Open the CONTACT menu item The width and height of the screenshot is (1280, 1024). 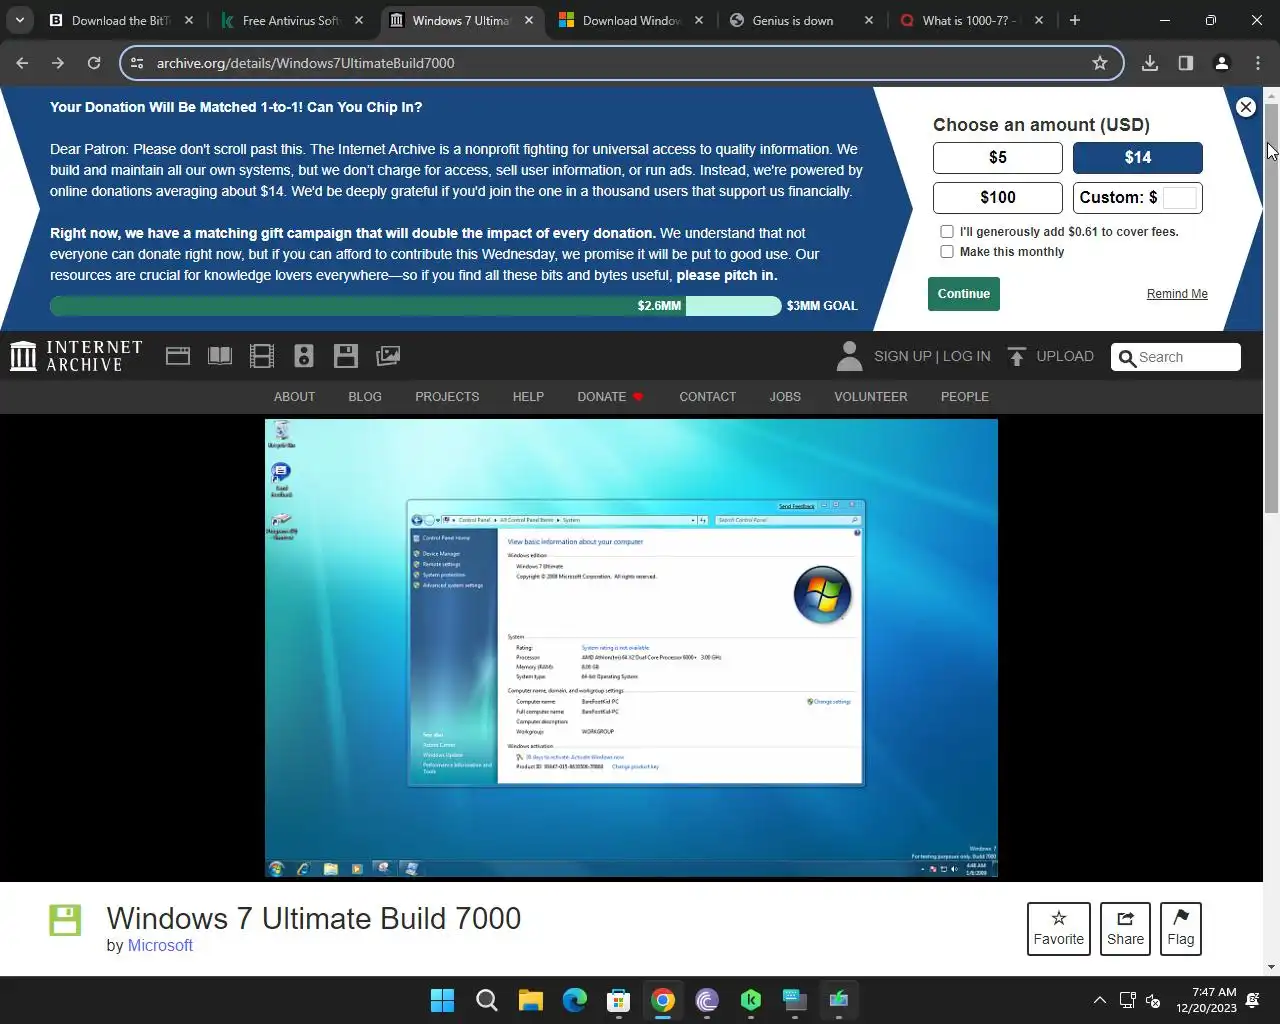tap(707, 397)
